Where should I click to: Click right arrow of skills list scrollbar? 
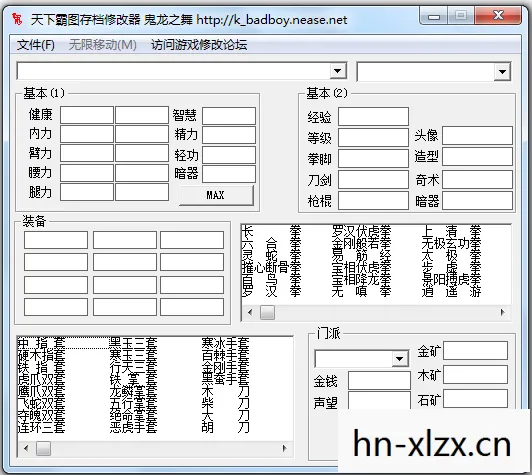502,312
